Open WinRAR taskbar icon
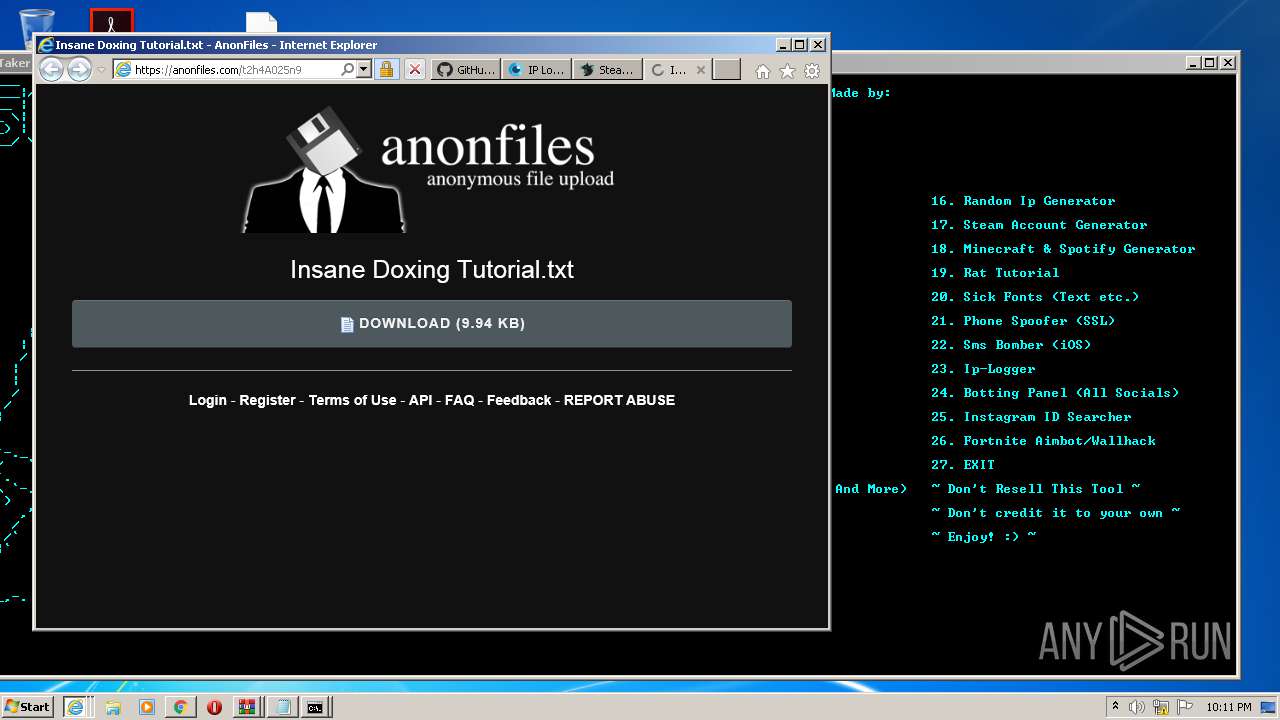Viewport: 1280px width, 720px height. 246,707
